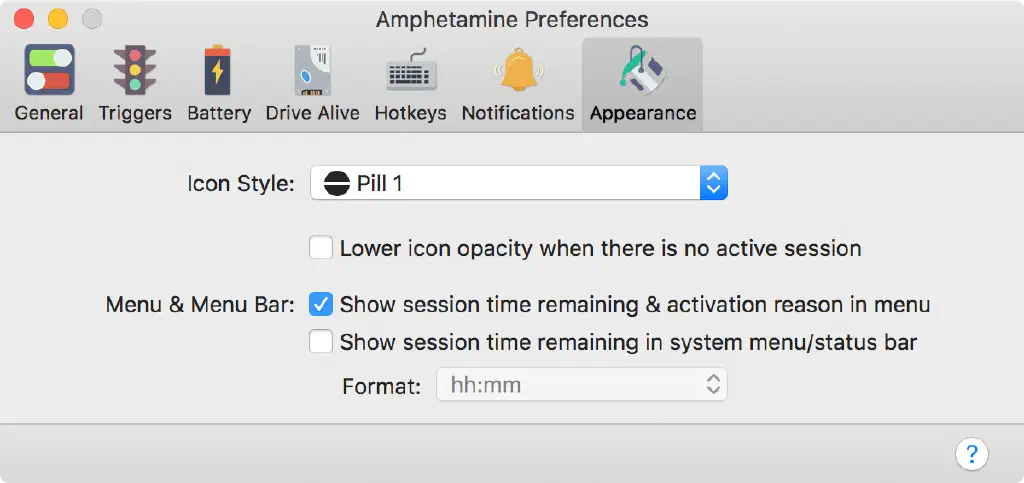Select the Hotkeys keyboard icon
Image resolution: width=1024 pixels, height=483 pixels.
[410, 70]
